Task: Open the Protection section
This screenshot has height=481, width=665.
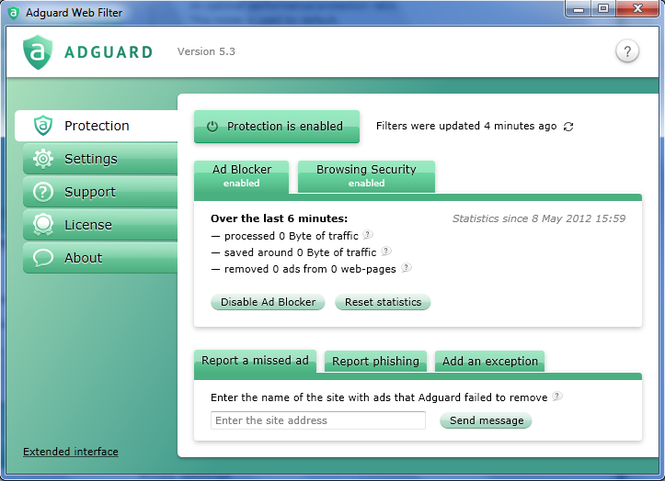Action: point(96,126)
